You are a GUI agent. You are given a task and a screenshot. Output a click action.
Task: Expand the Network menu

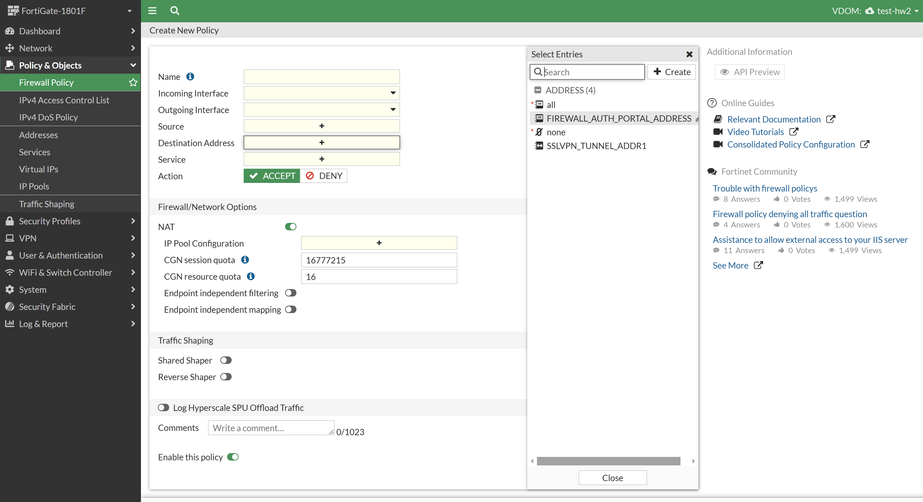coord(133,48)
